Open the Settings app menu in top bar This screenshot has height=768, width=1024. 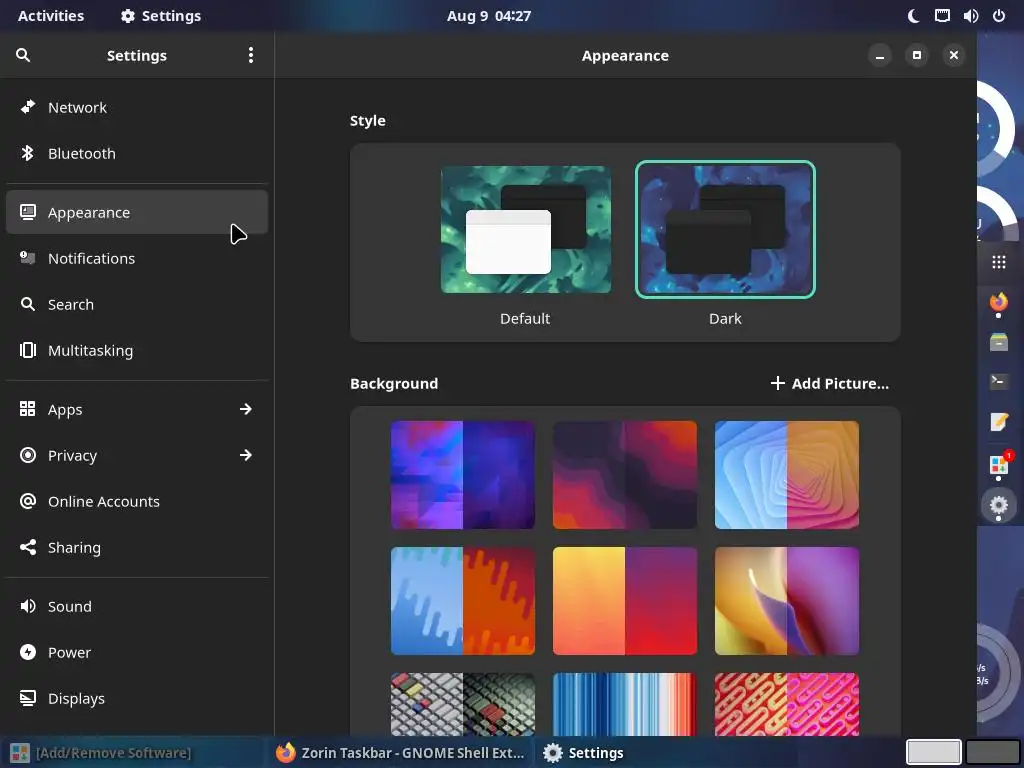(x=161, y=16)
